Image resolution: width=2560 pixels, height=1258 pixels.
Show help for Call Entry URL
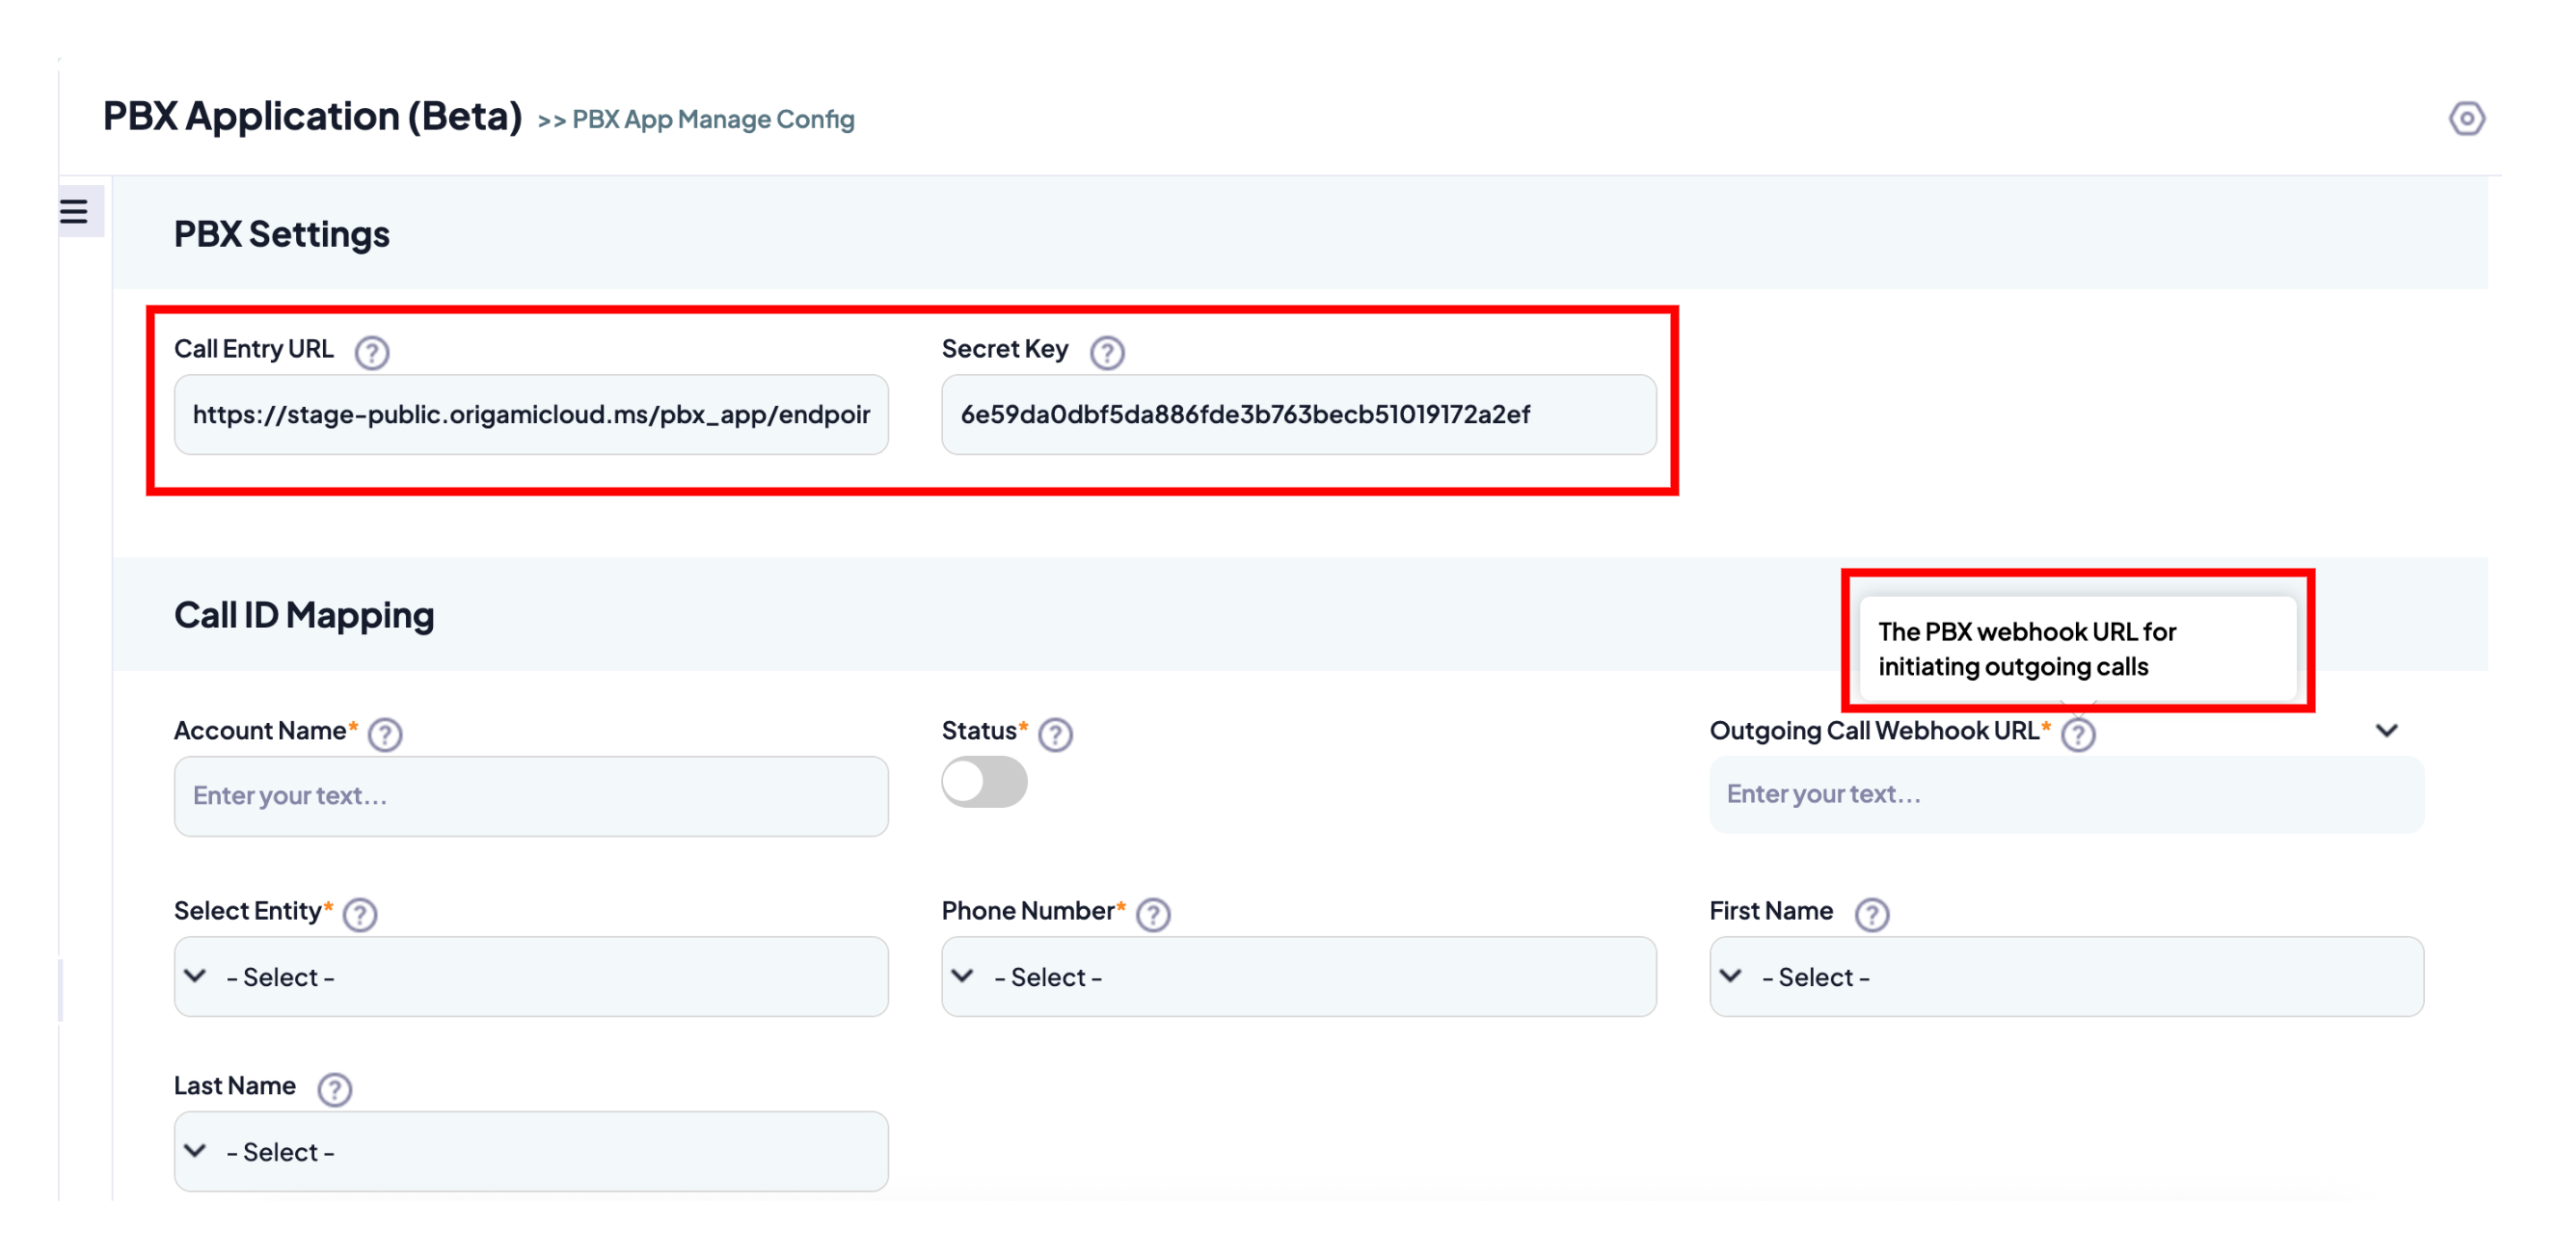(372, 352)
